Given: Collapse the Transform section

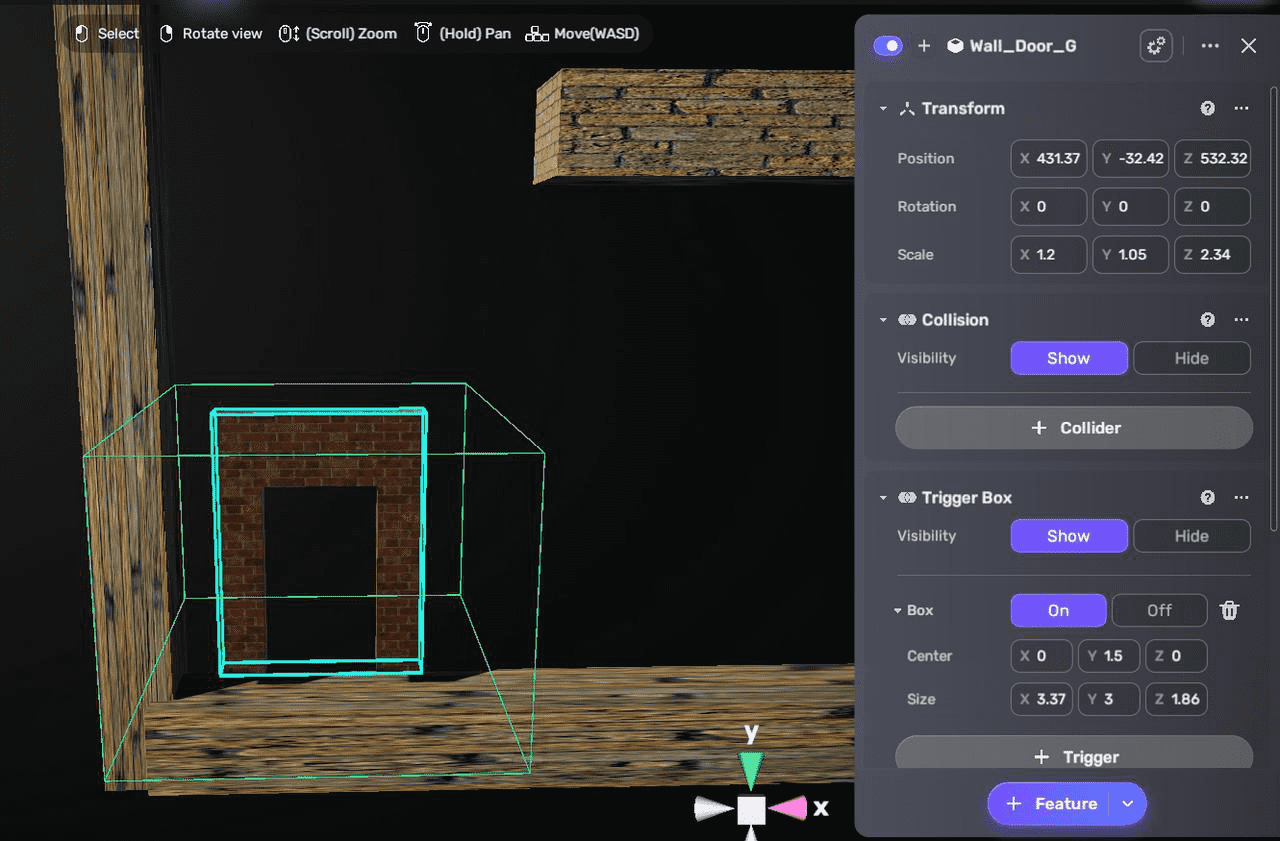Looking at the screenshot, I should (x=883, y=108).
